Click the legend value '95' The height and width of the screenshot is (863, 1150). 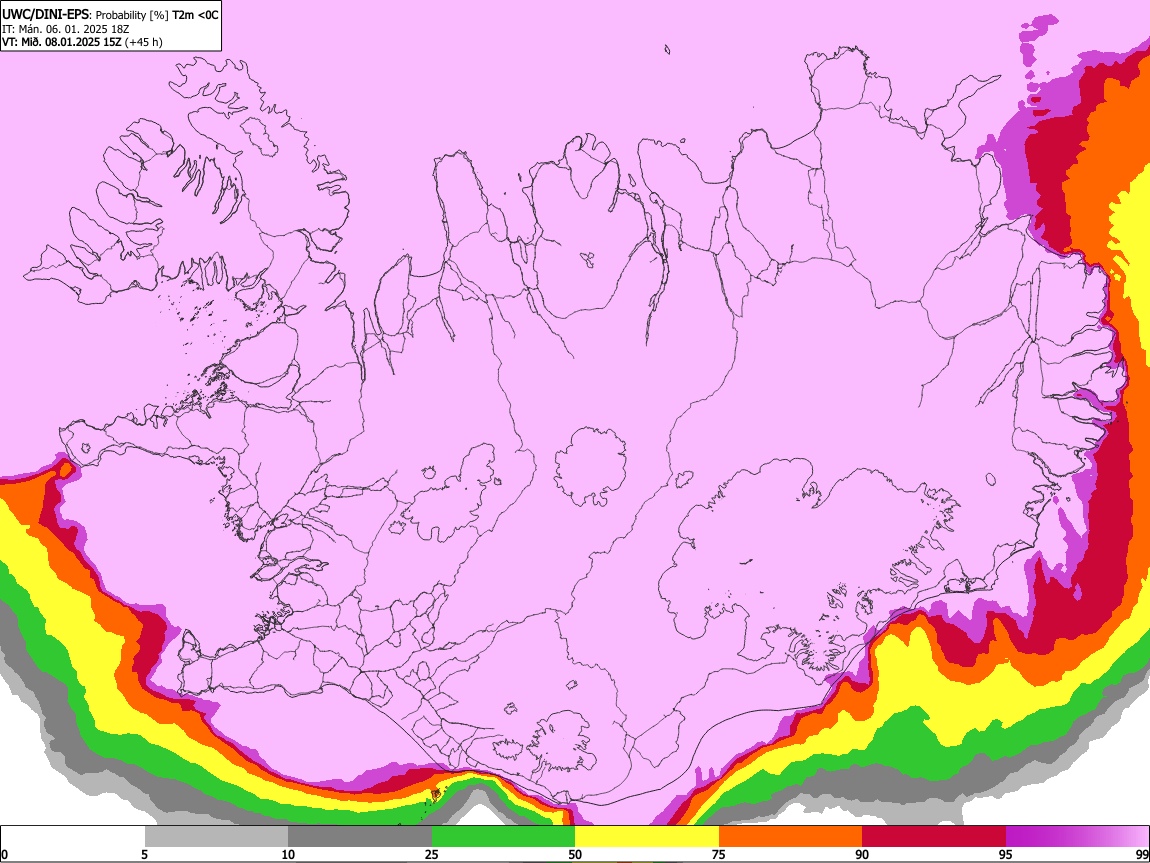pos(1006,855)
